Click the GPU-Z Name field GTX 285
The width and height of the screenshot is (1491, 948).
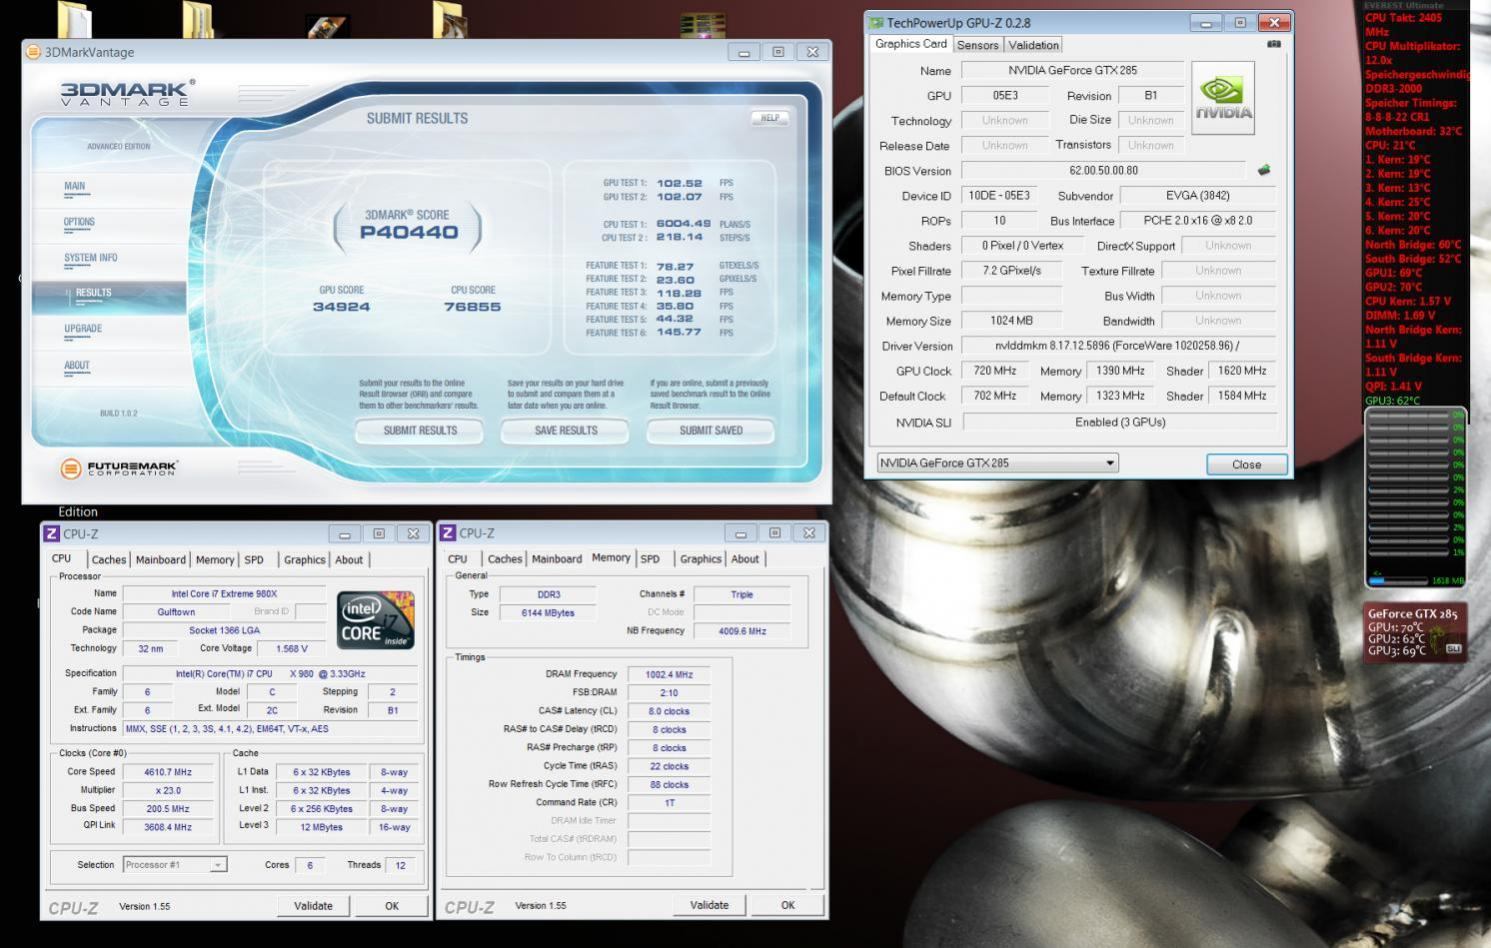coord(1072,70)
